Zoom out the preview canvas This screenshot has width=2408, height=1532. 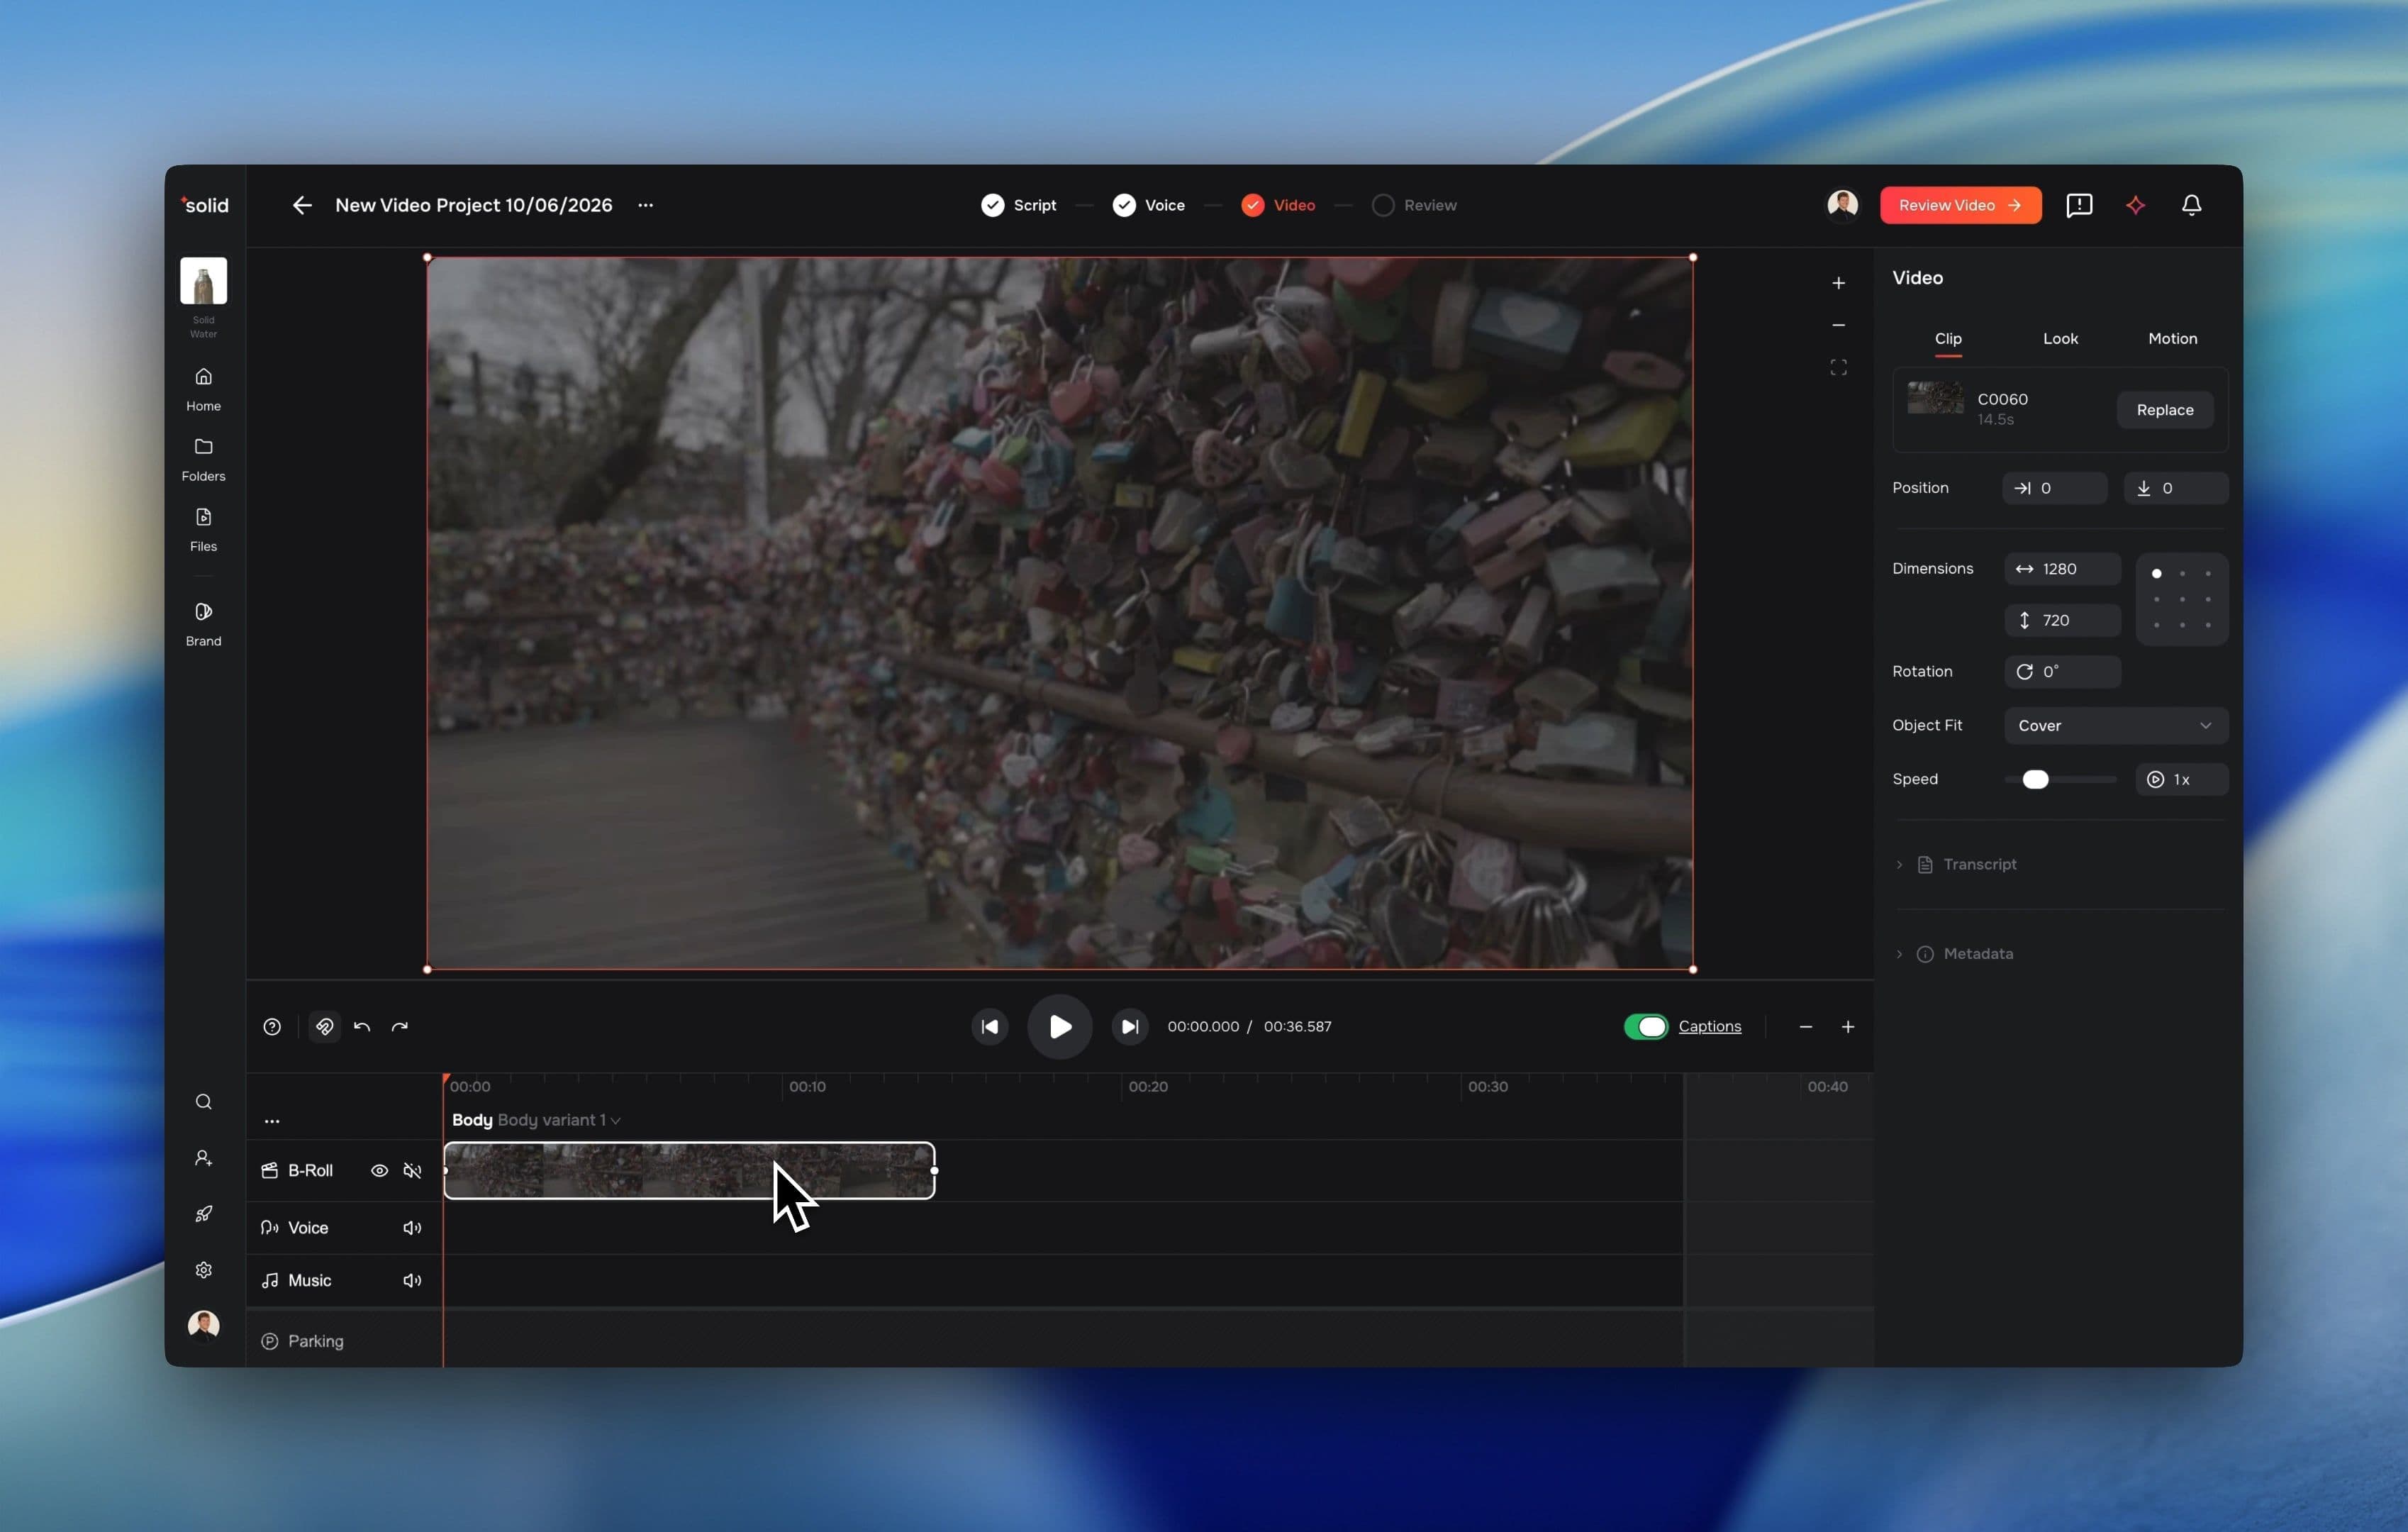point(1838,325)
